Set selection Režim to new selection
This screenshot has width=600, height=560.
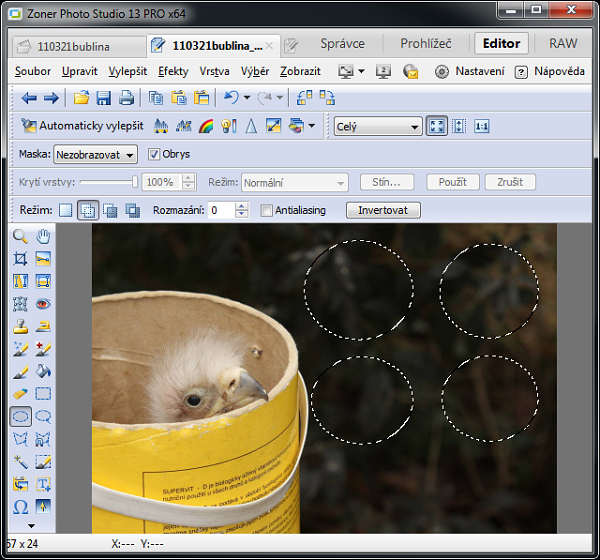point(66,211)
